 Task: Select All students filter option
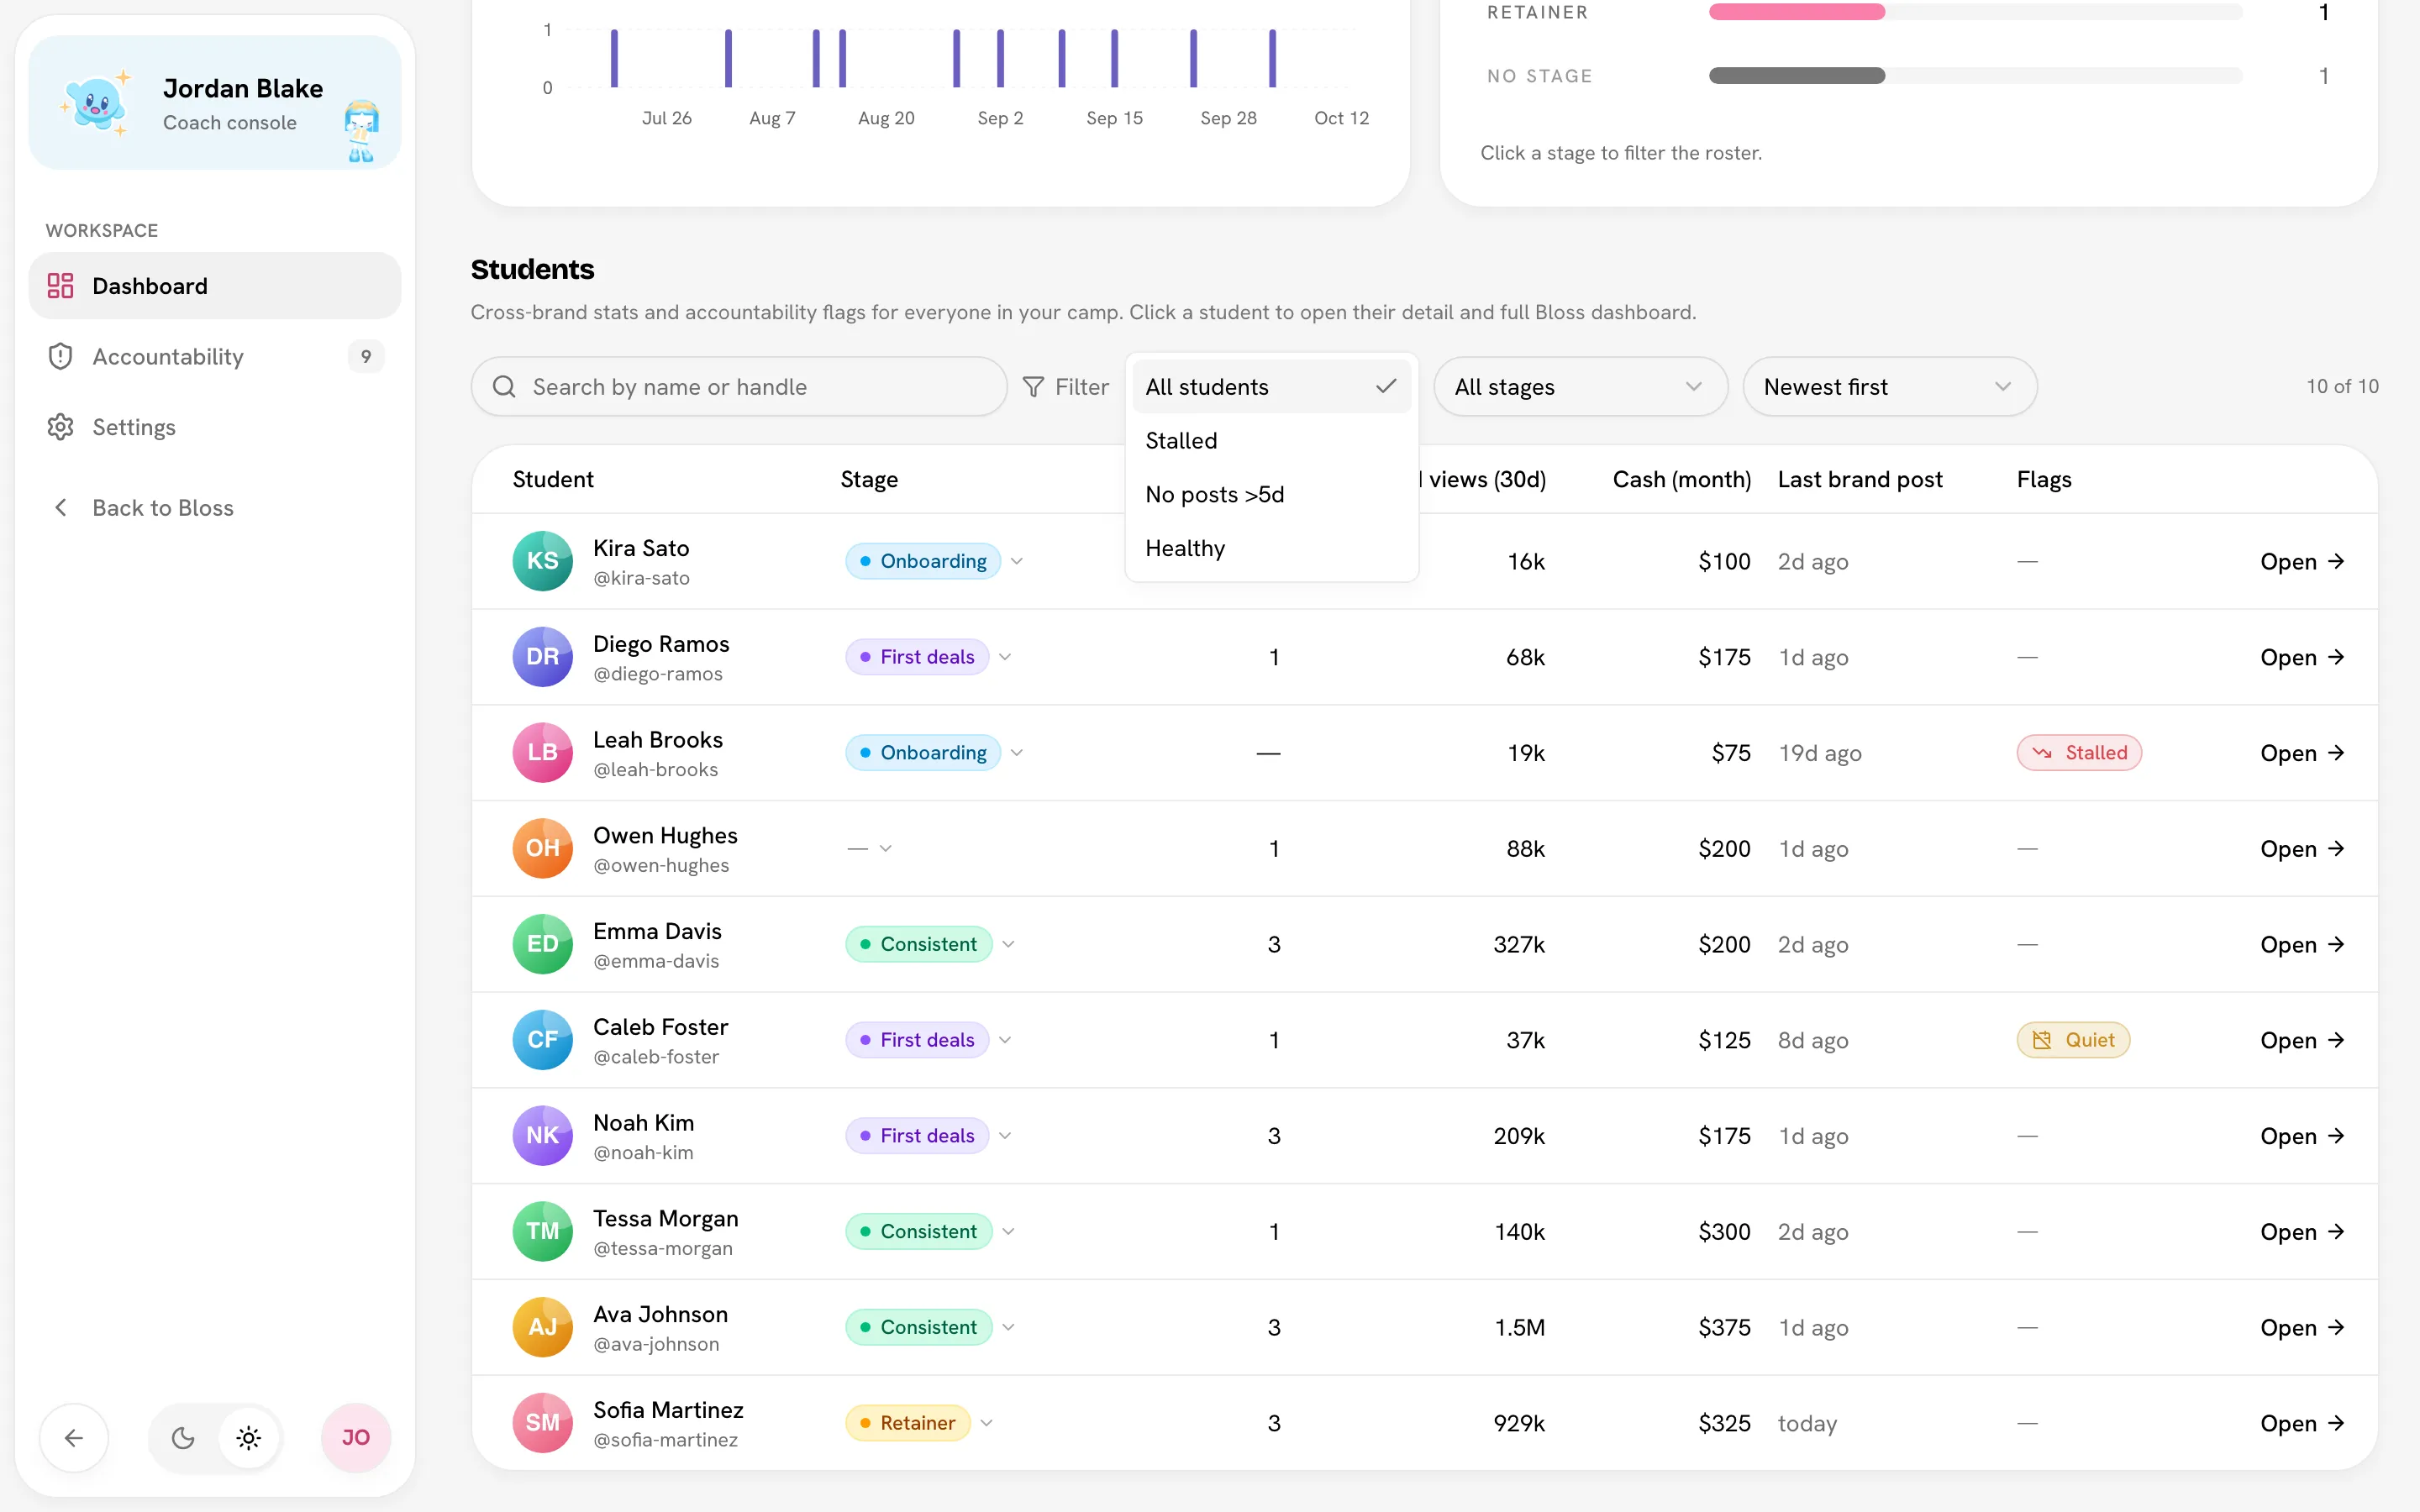(x=1271, y=387)
